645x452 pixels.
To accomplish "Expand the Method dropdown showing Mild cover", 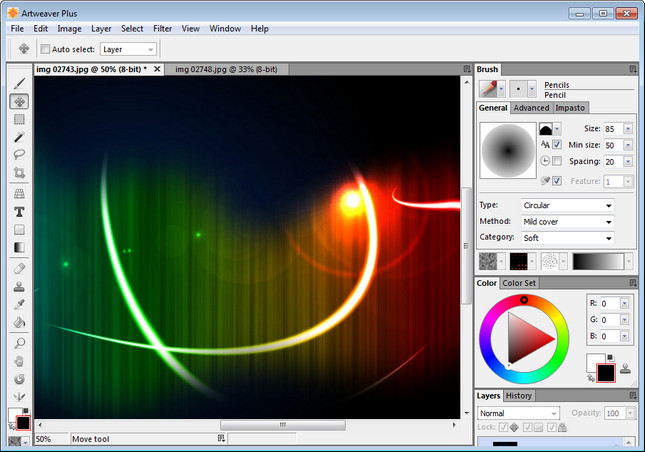I will coord(566,221).
